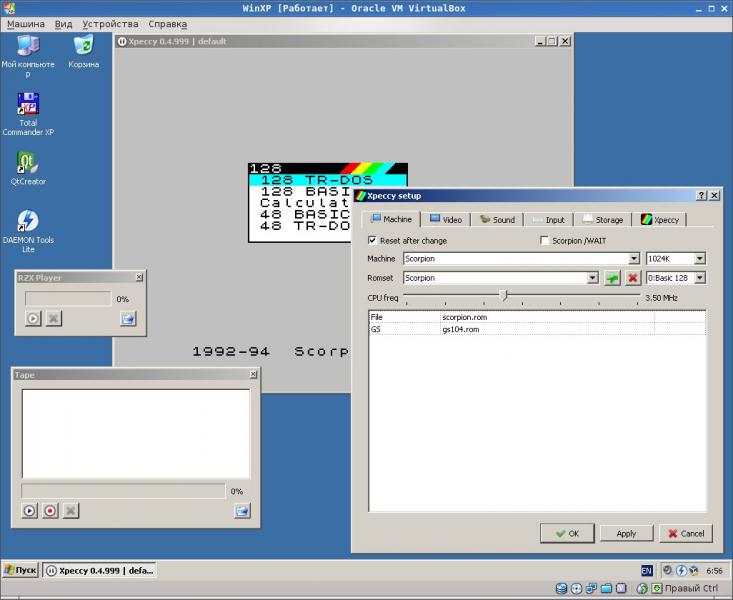Confirm the setup with the OK button
The width and height of the screenshot is (733, 600).
[566, 533]
